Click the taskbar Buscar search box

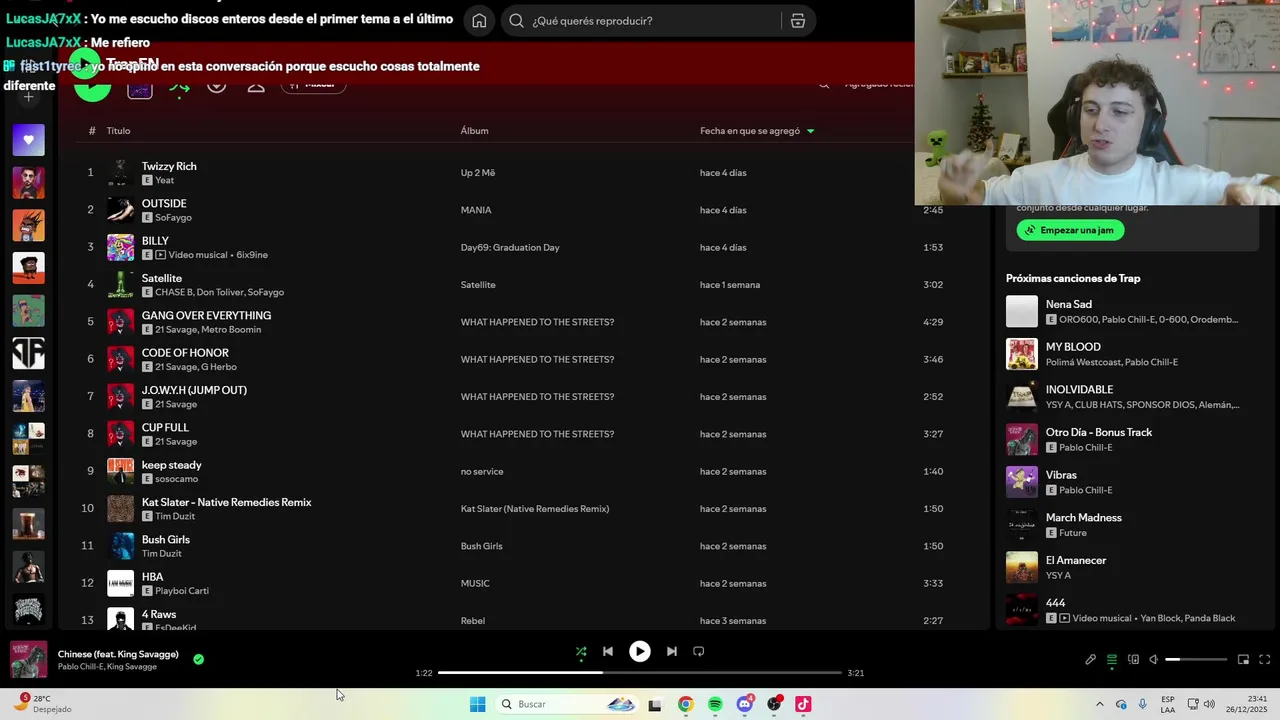pos(568,704)
